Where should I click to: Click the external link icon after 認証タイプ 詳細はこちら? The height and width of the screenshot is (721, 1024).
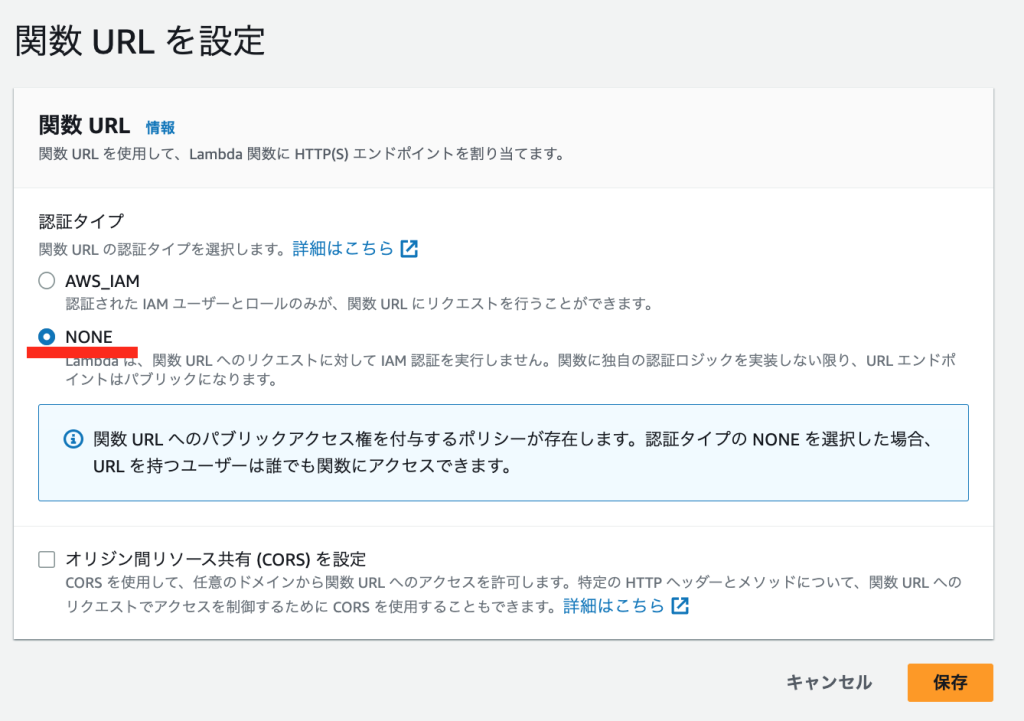pyautogui.click(x=408, y=248)
